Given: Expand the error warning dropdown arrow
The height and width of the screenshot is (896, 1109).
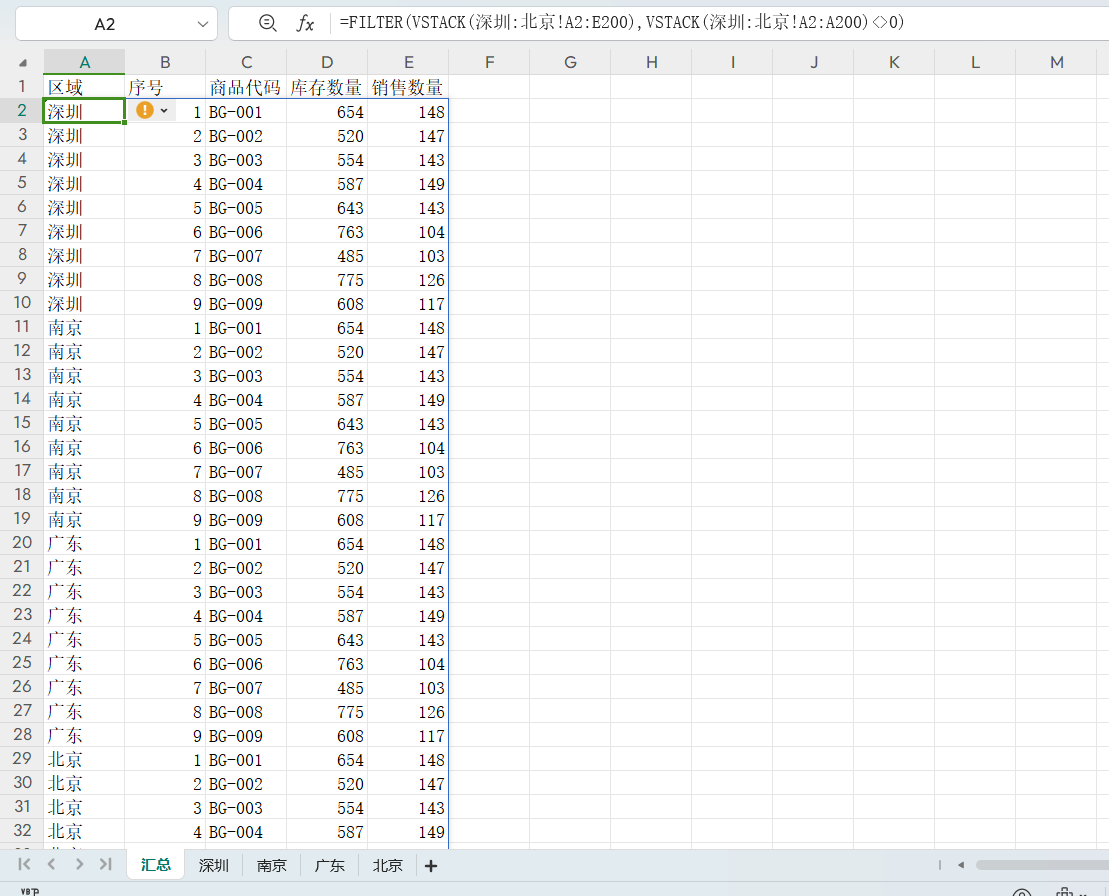Looking at the screenshot, I should pos(164,111).
